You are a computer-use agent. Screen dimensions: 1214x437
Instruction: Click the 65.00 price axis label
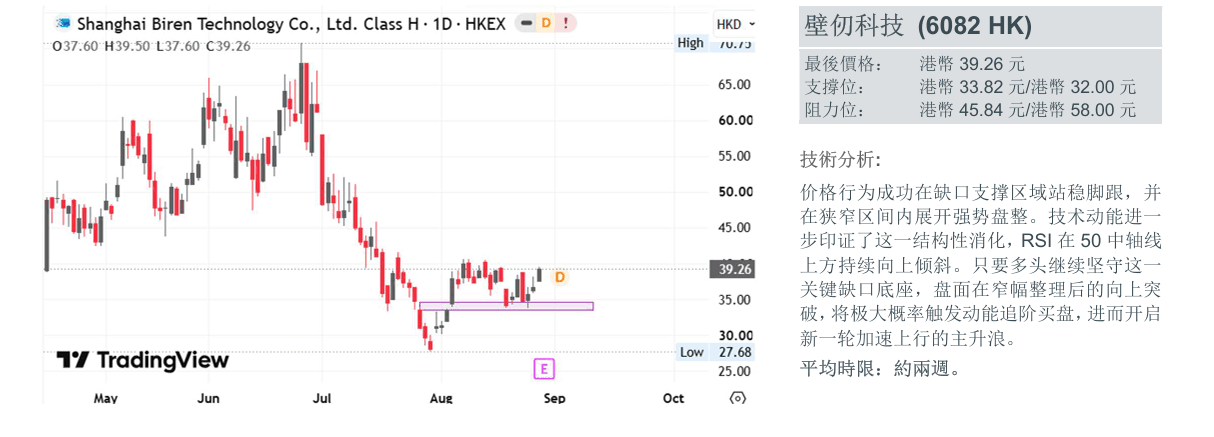pos(735,85)
